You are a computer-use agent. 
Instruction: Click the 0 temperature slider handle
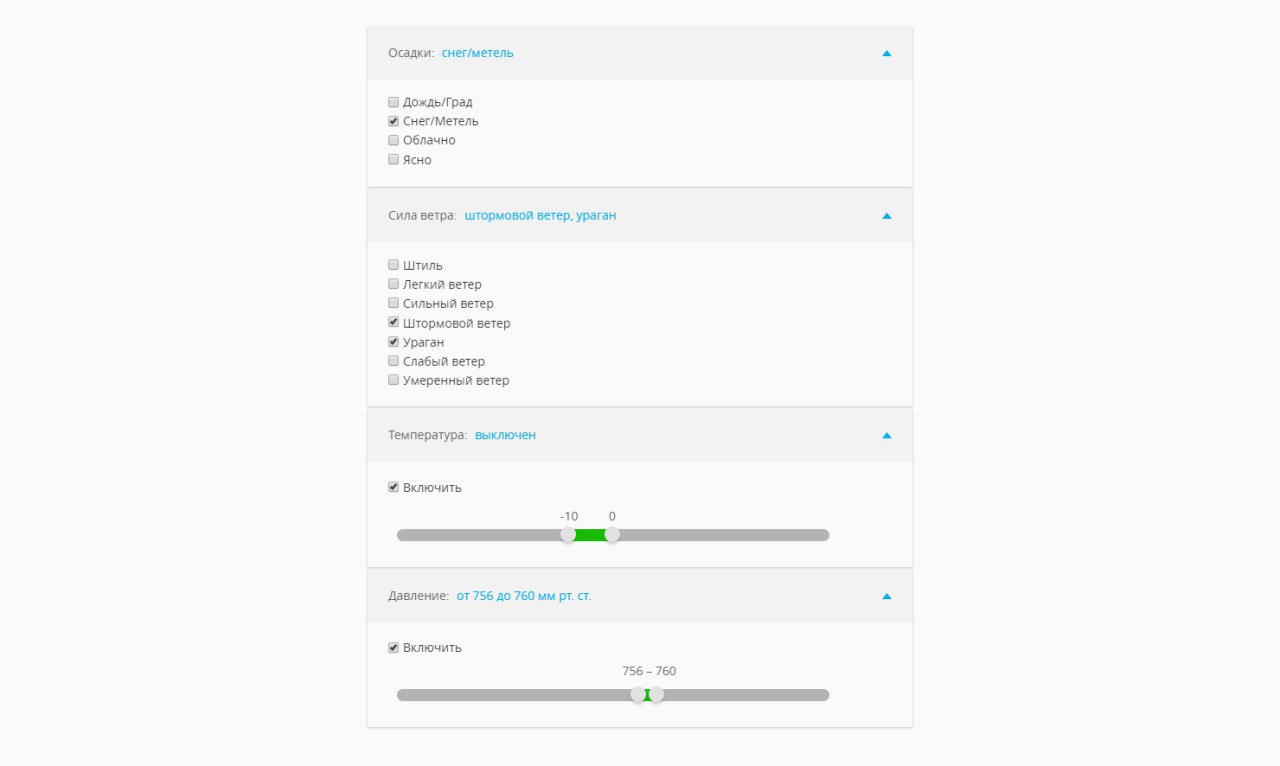coord(612,535)
